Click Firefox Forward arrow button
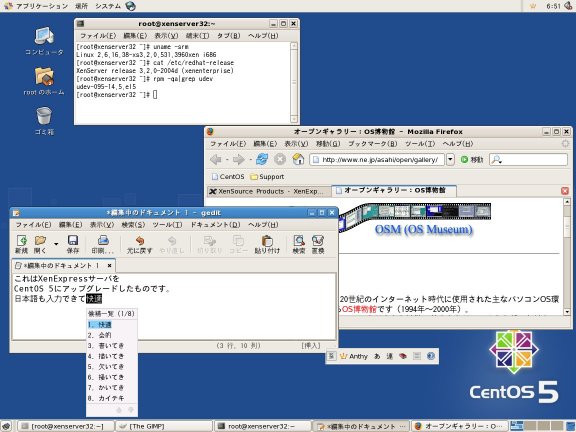Image resolution: width=576 pixels, height=432 pixels. (x=239, y=159)
